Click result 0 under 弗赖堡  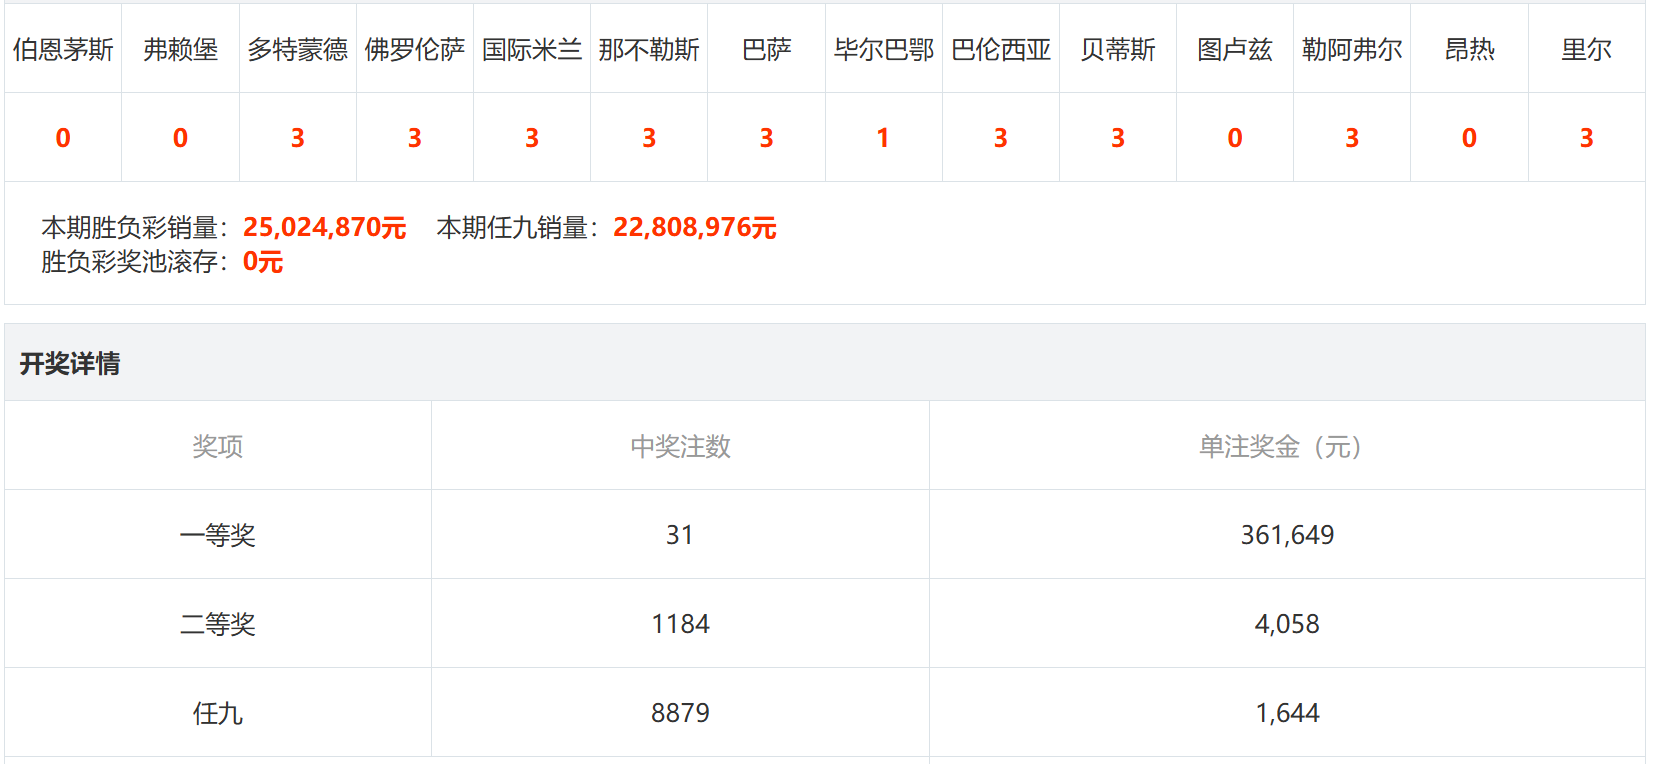click(180, 138)
